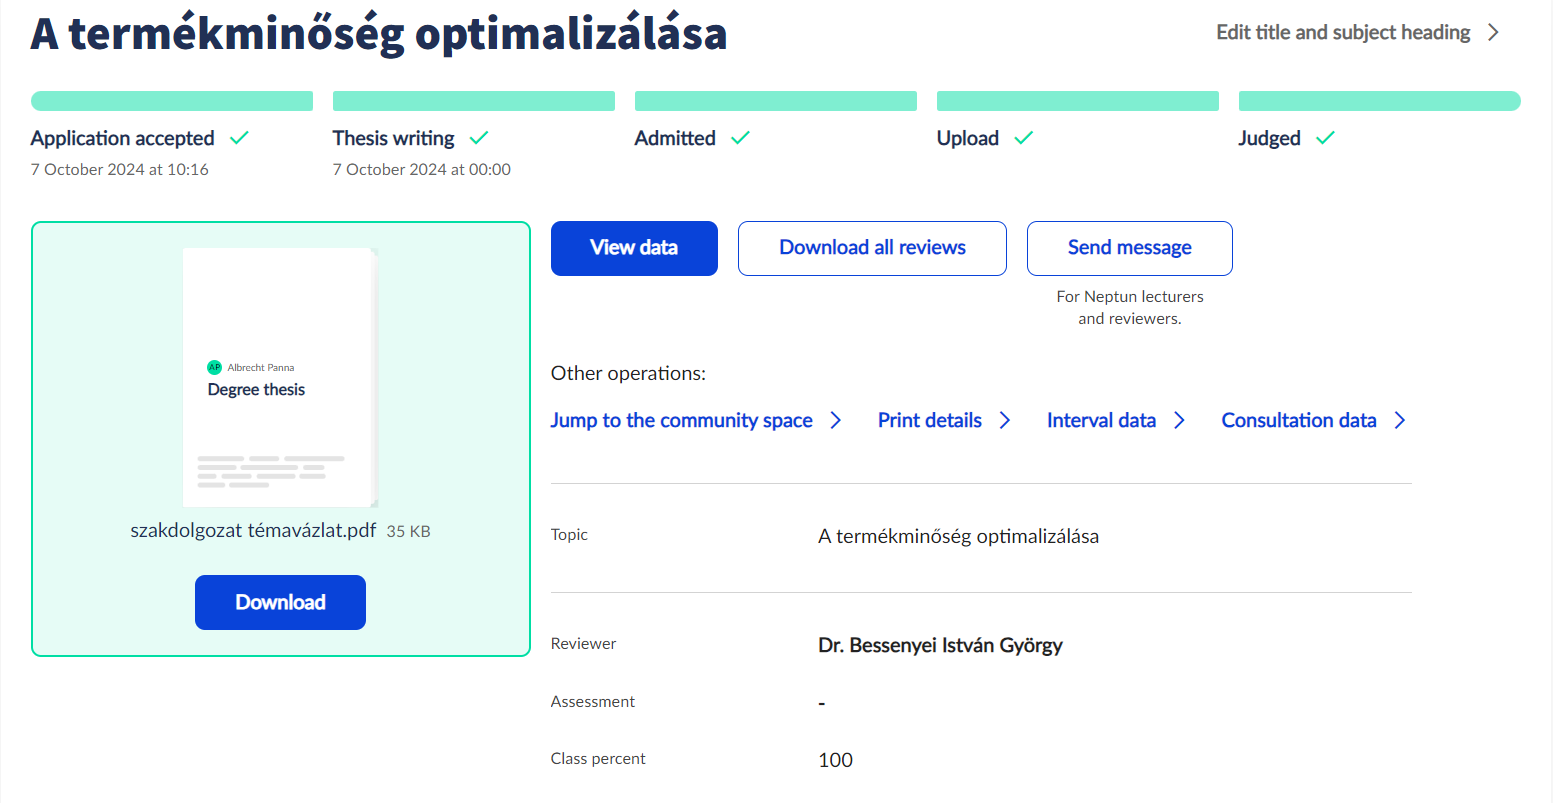Click chevron next to Edit title heading

tap(1493, 33)
